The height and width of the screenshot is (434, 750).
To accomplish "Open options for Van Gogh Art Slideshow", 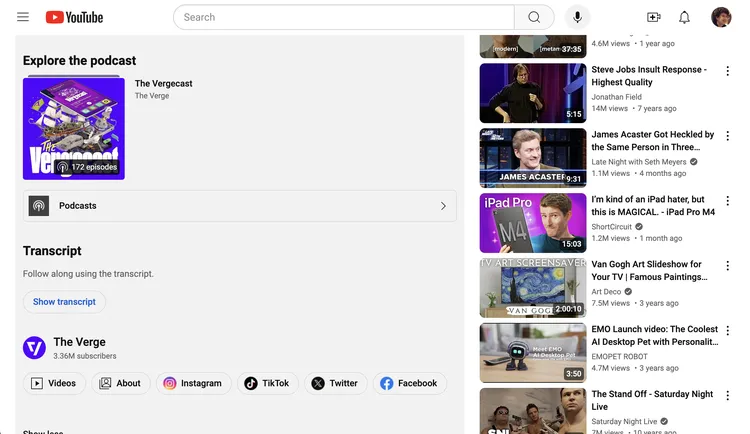I will [x=728, y=266].
